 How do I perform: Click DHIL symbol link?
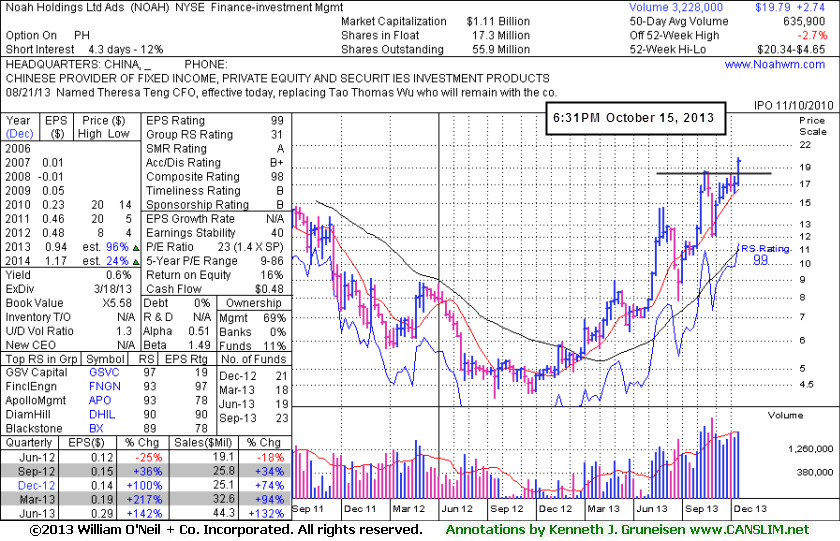tap(102, 415)
